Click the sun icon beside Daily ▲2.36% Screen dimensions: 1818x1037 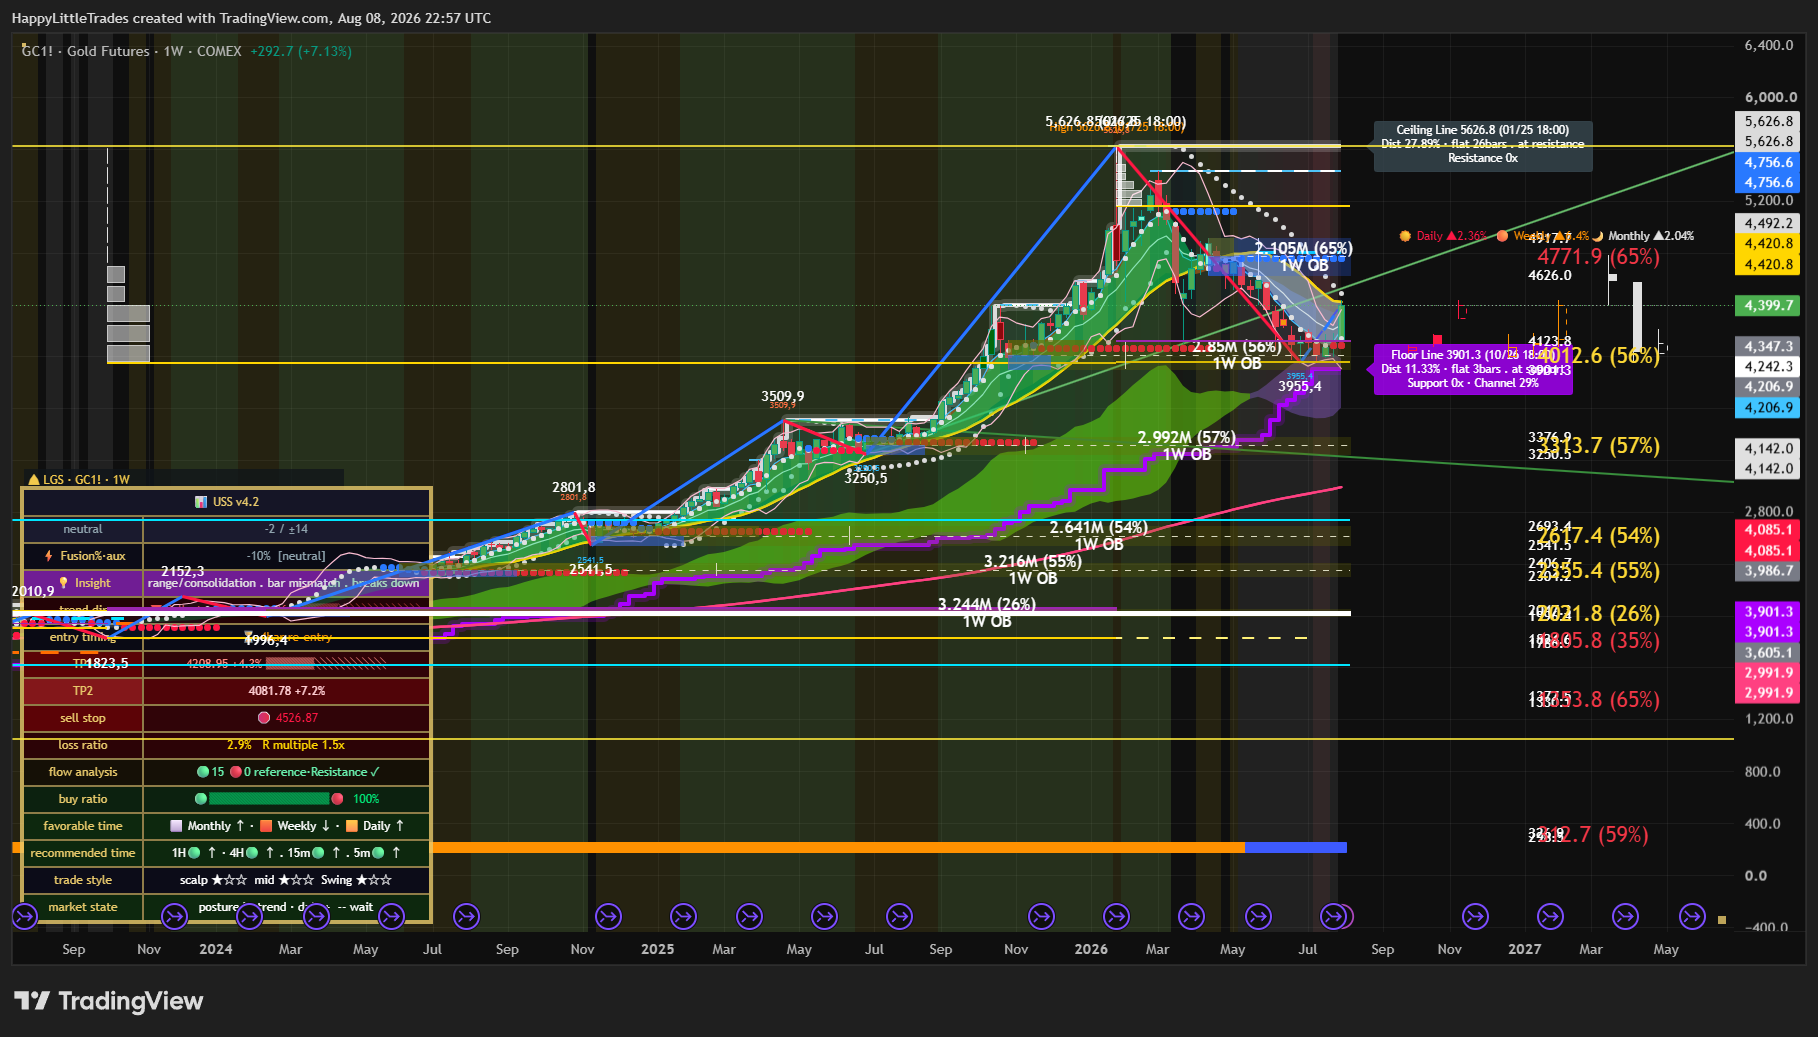click(1405, 236)
